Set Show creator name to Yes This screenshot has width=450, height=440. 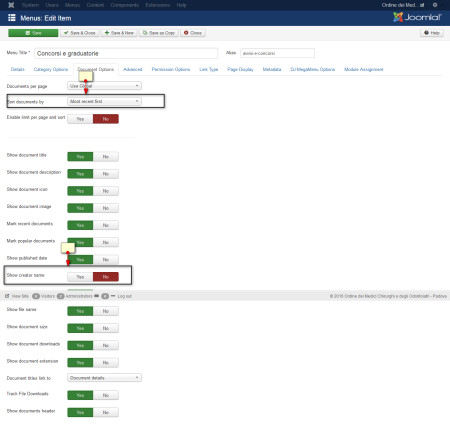tap(80, 277)
